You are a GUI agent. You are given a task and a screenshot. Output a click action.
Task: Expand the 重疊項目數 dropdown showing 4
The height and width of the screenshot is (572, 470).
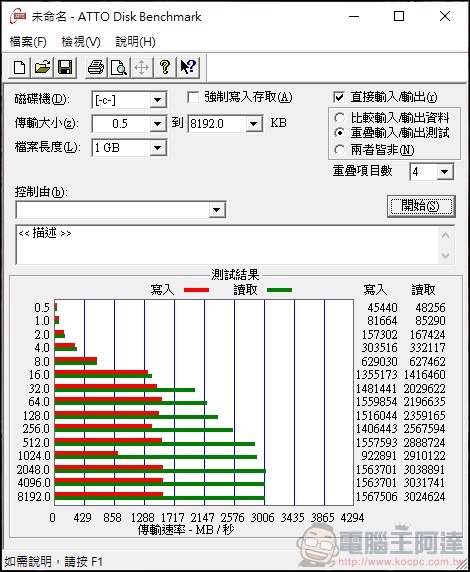pyautogui.click(x=445, y=171)
